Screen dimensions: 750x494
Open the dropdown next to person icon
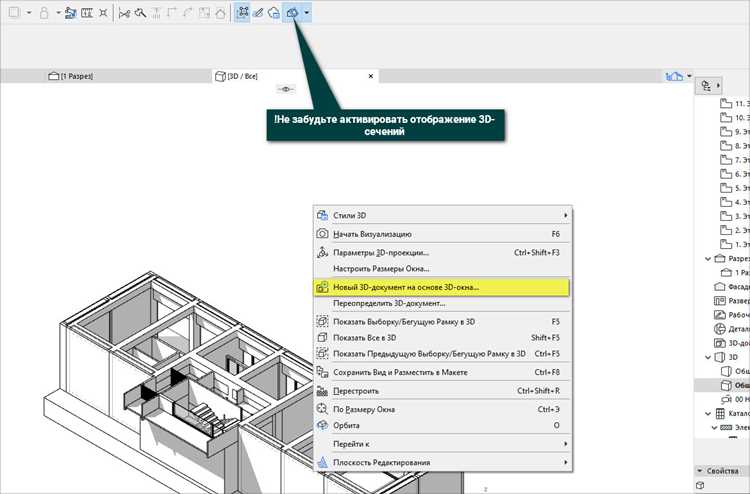58,13
